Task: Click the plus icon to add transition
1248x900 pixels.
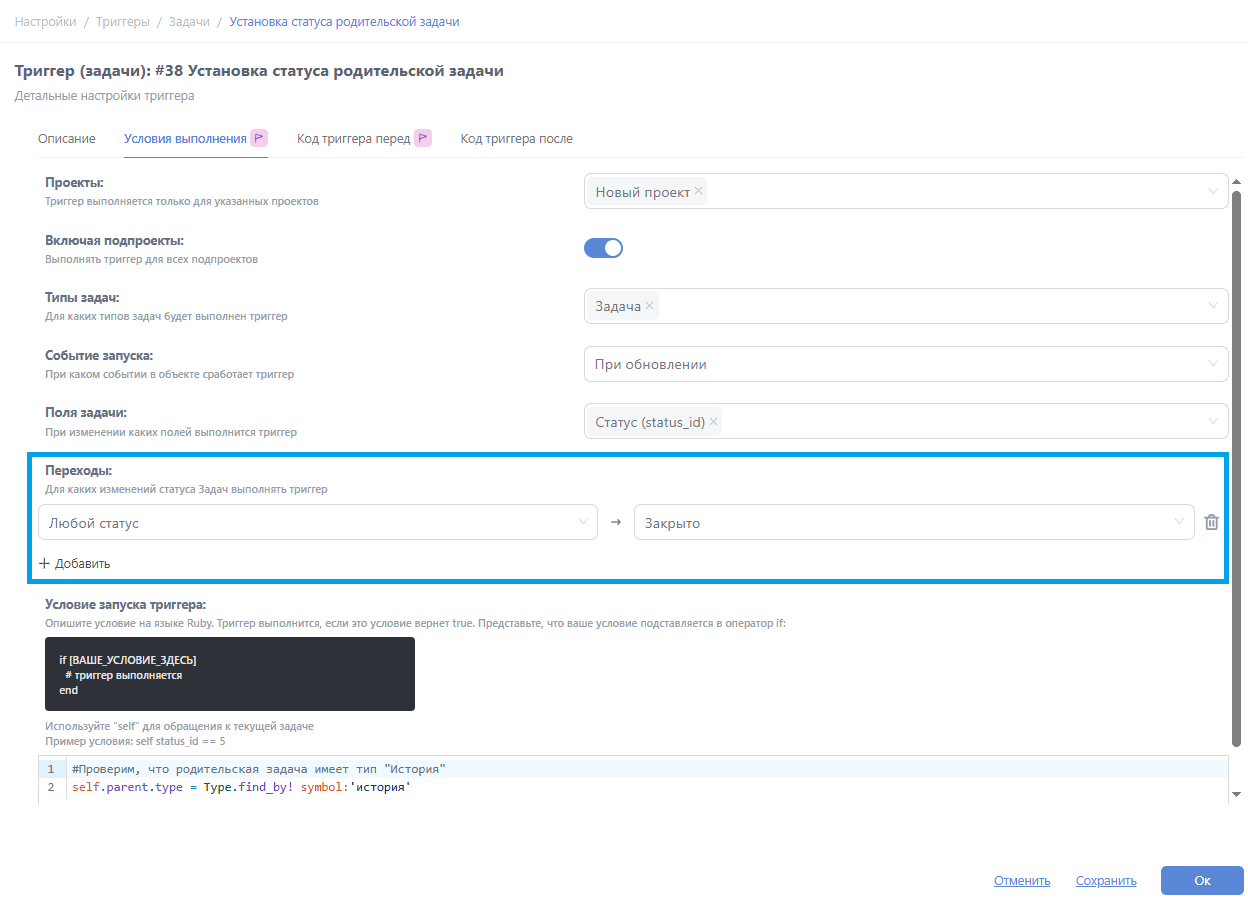Action: pos(44,564)
